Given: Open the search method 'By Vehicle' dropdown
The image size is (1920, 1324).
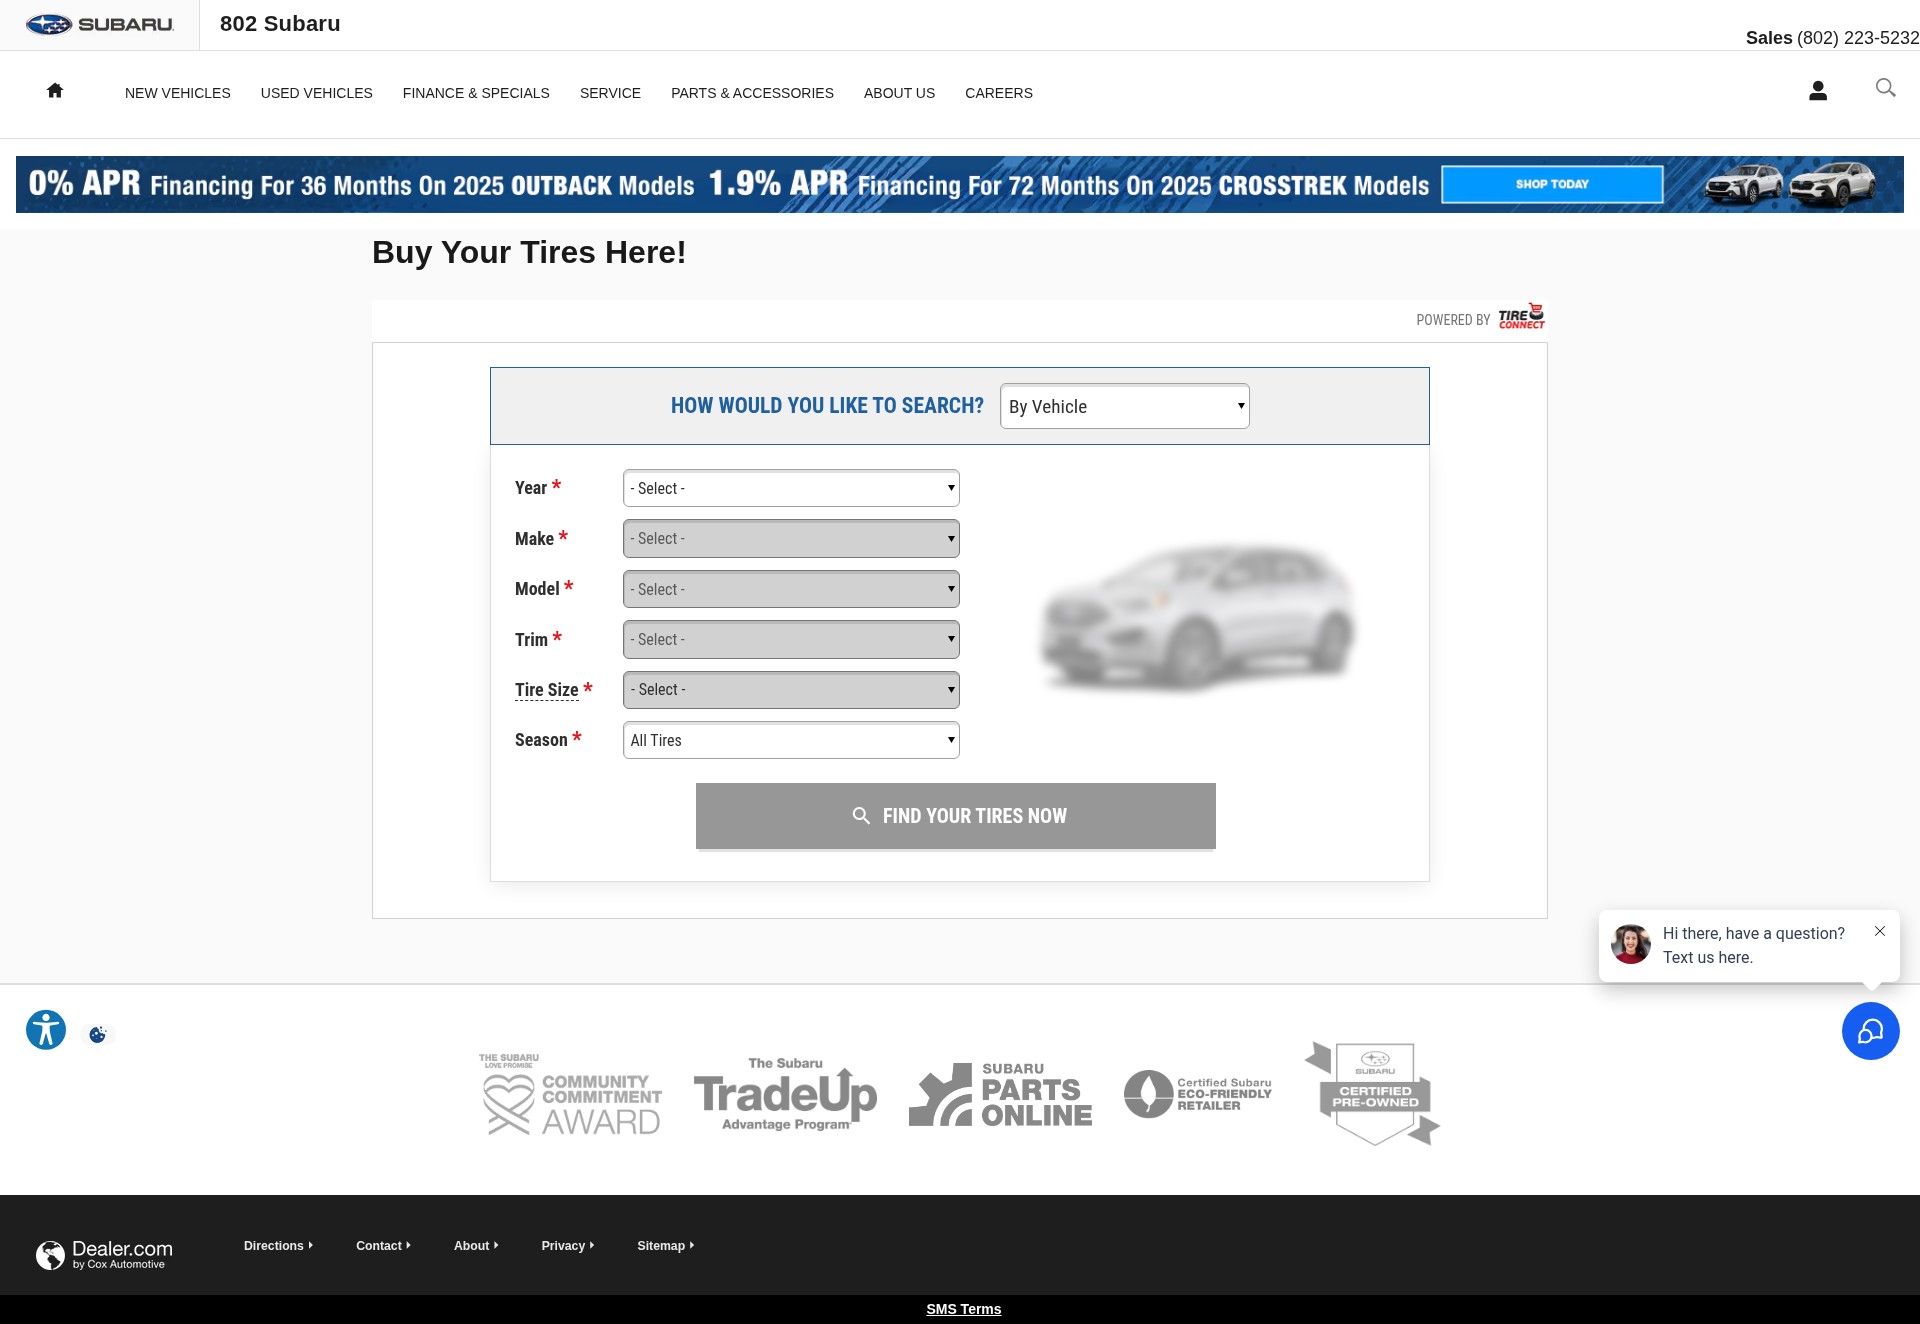Looking at the screenshot, I should coord(1125,406).
